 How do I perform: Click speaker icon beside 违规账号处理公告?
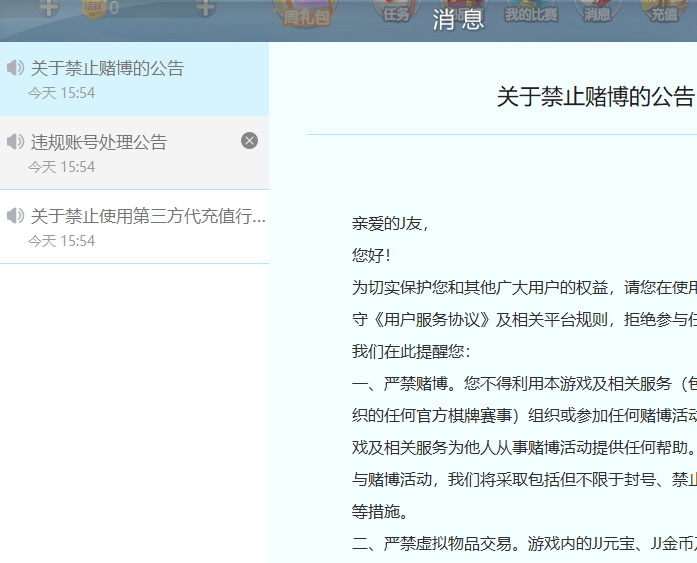point(15,142)
